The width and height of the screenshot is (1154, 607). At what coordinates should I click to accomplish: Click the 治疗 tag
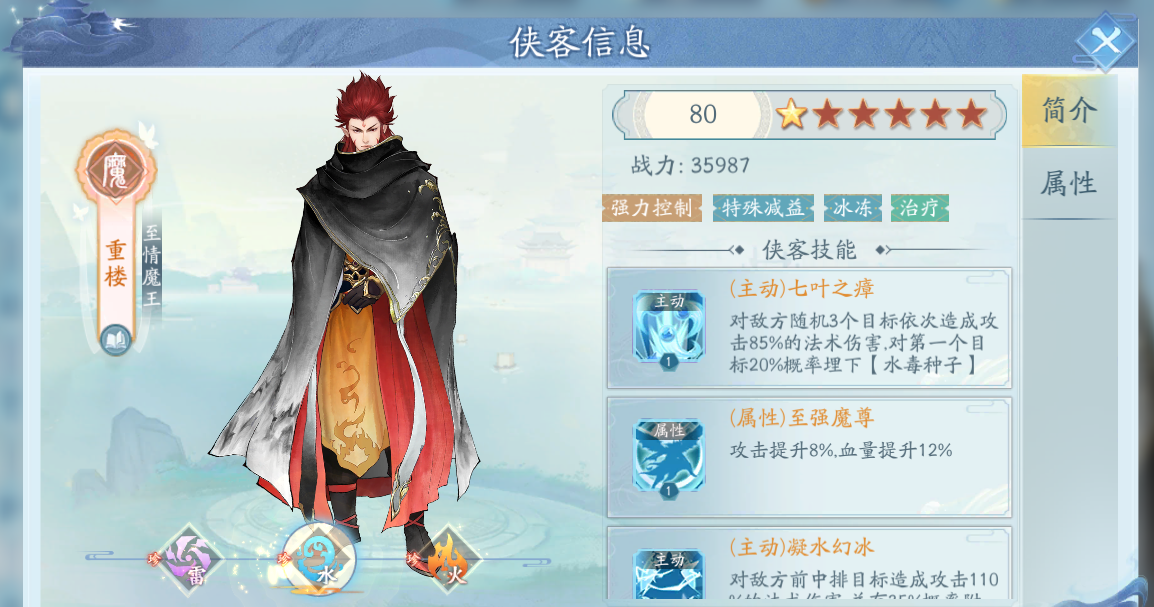pyautogui.click(x=919, y=208)
